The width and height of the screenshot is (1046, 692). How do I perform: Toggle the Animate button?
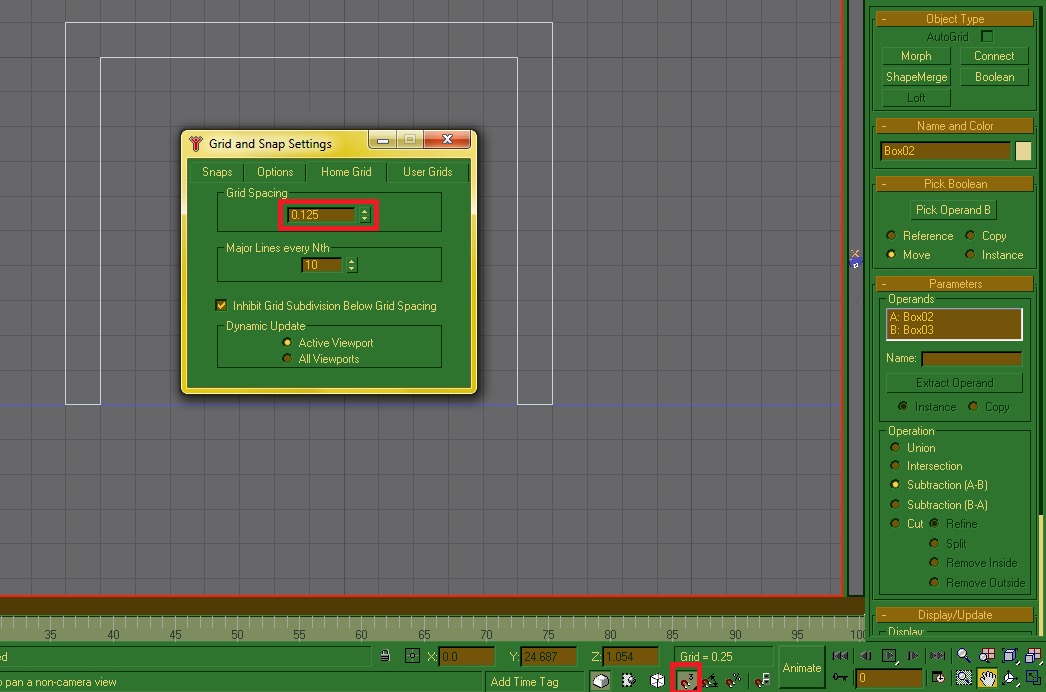(801, 667)
